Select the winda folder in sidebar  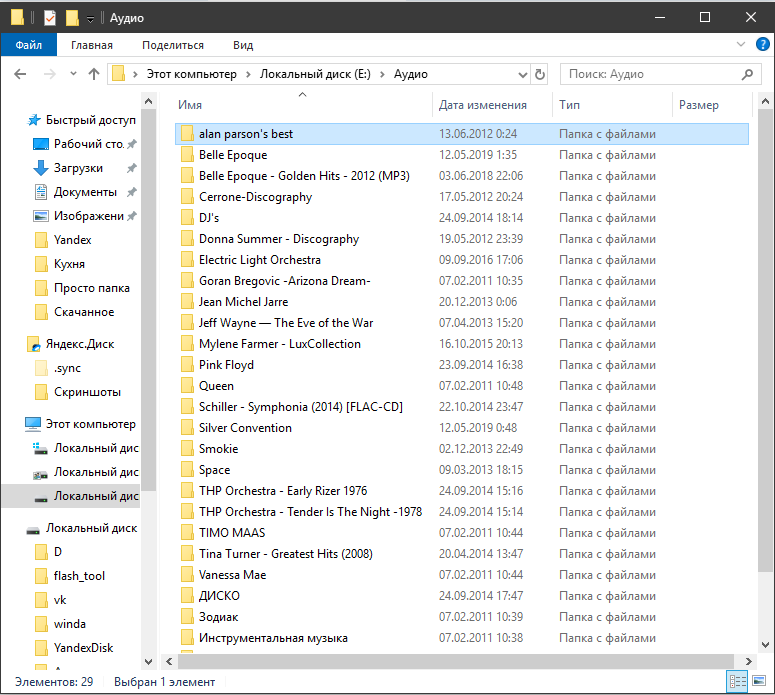click(x=70, y=624)
